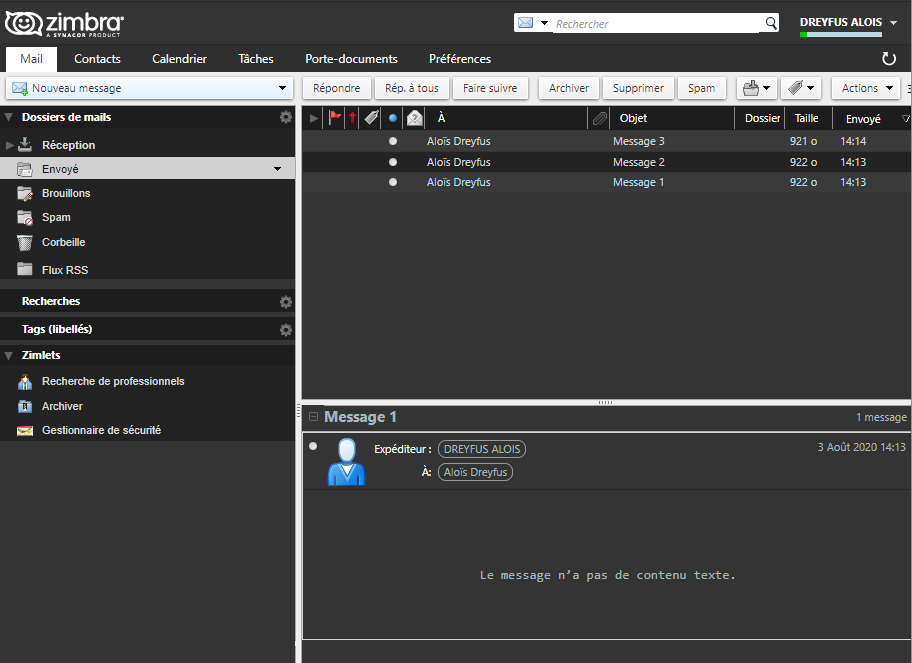
Task: Click the Dossiers de mails gear icon
Action: [286, 117]
